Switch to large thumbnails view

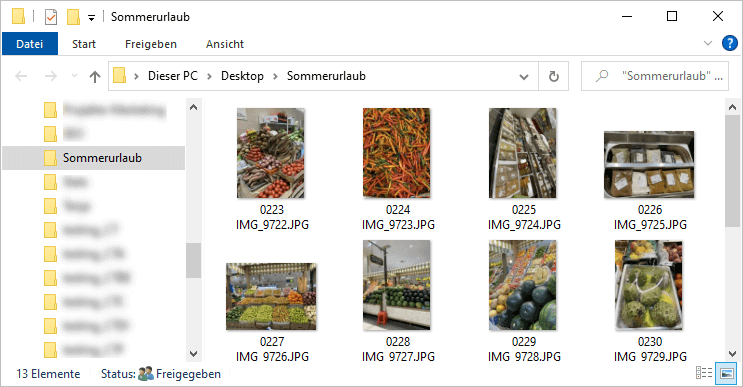[727, 373]
